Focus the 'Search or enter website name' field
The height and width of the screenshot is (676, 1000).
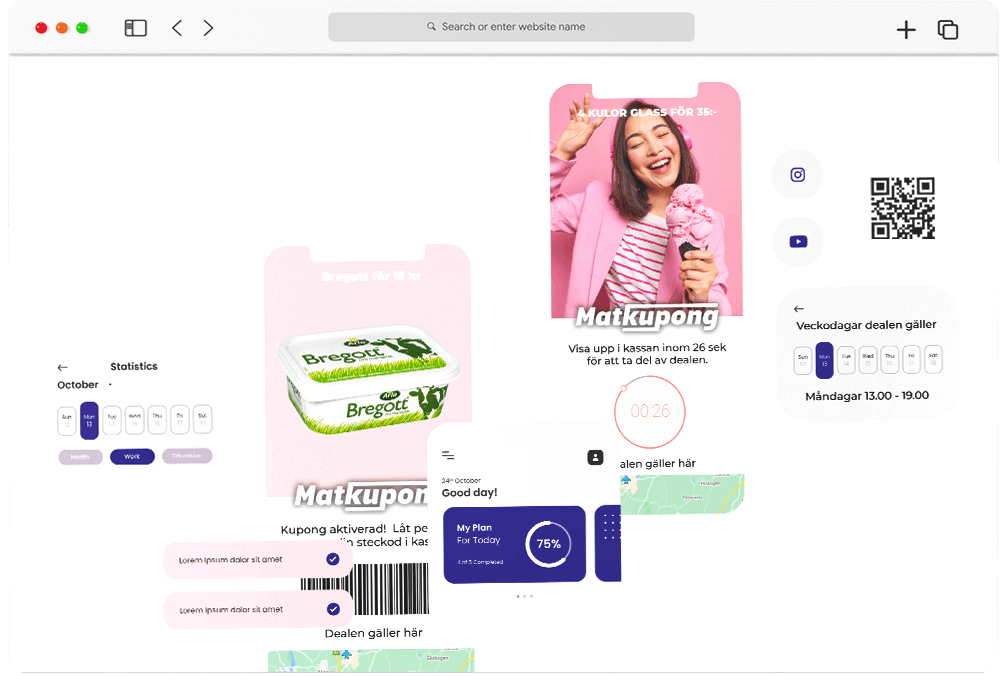click(511, 27)
